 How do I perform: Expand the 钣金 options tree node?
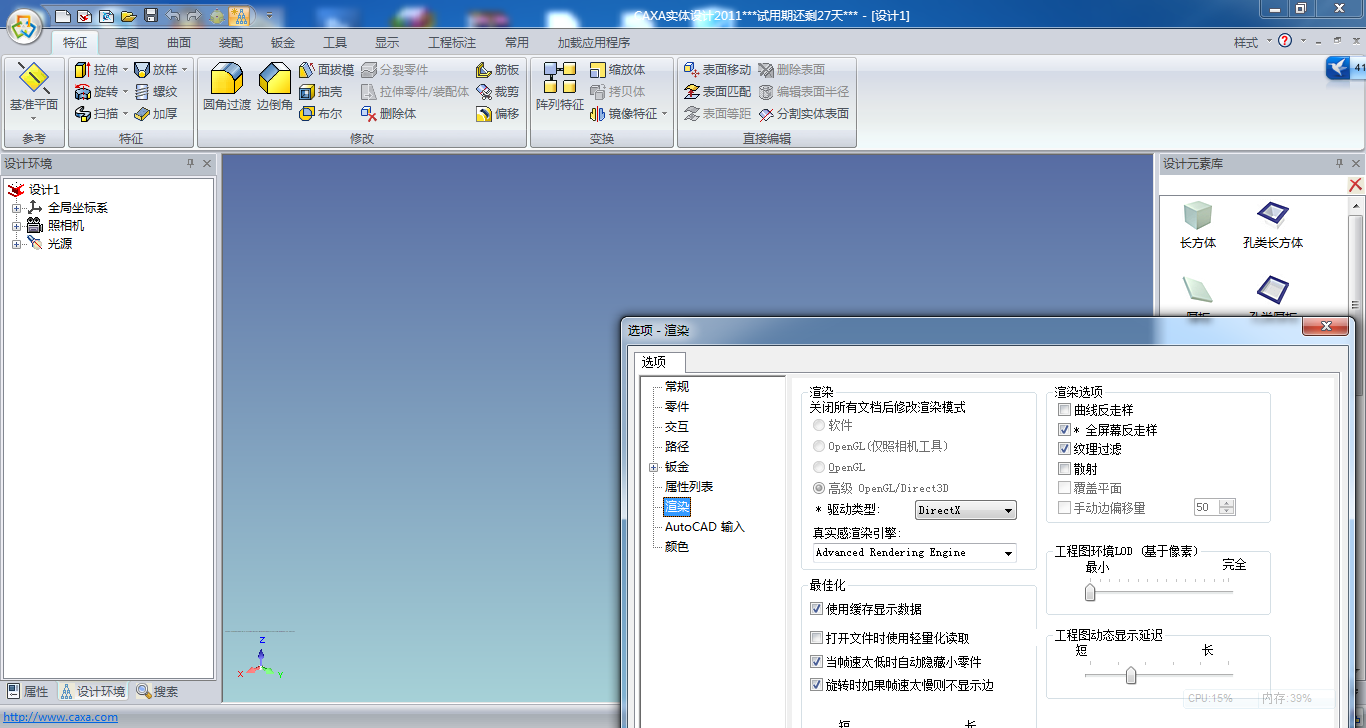[654, 467]
